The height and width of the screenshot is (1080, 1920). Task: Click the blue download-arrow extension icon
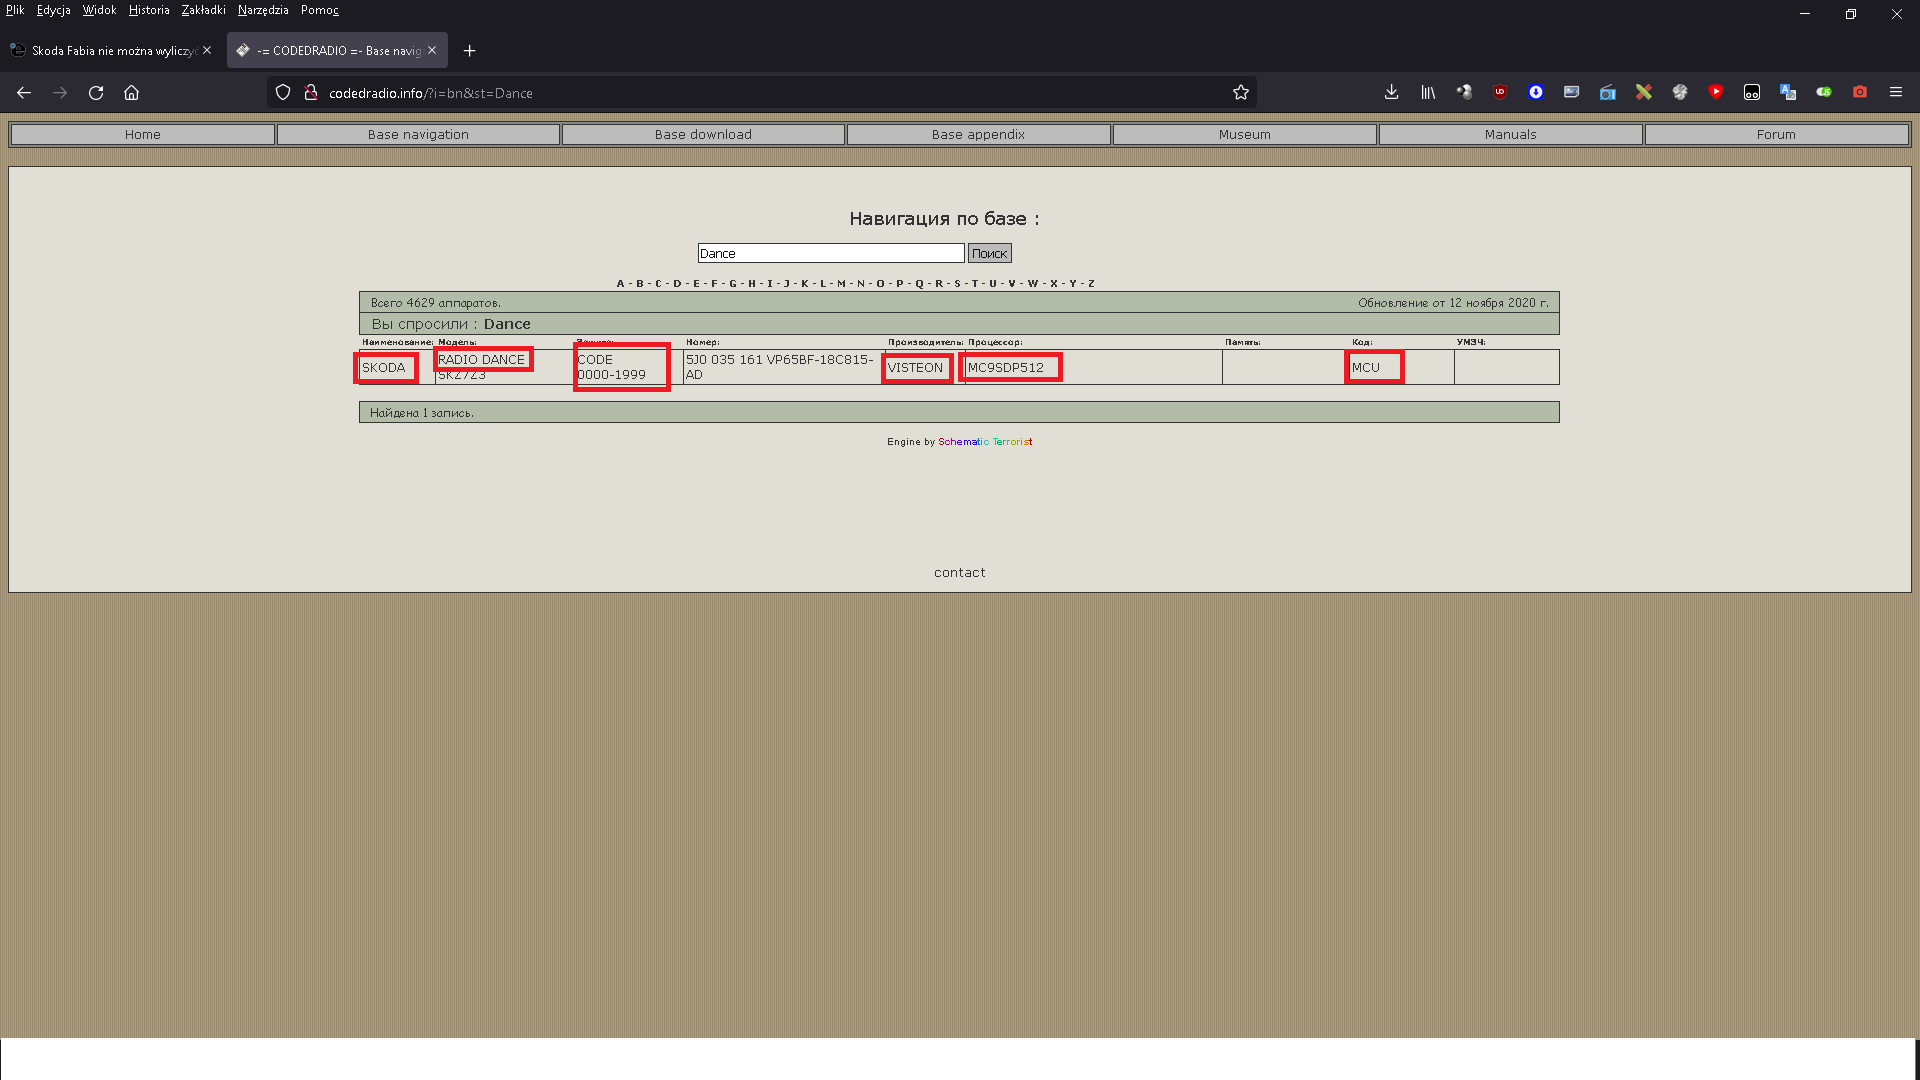1536,92
